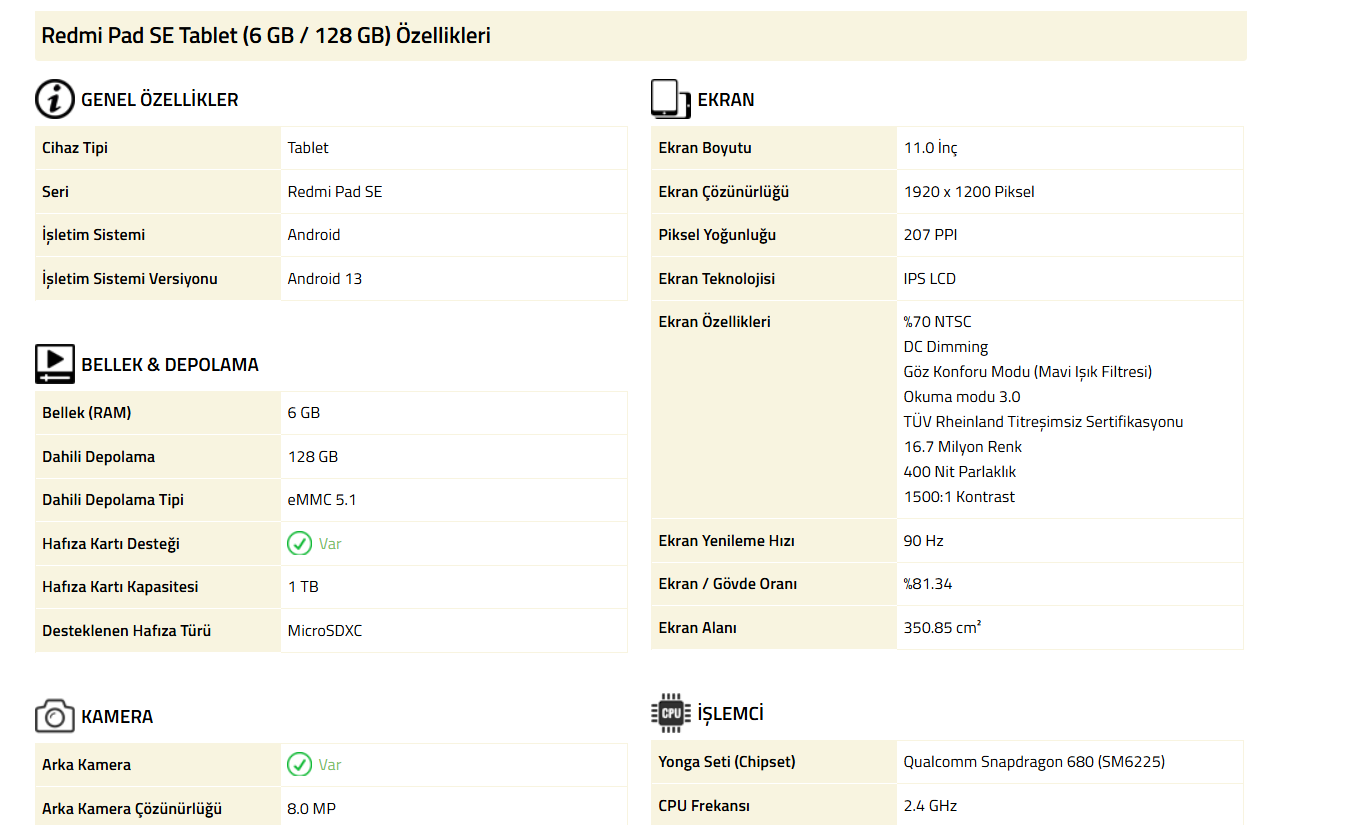The height and width of the screenshot is (825, 1353).
Task: Click the DC Dimming line
Action: [x=946, y=347]
